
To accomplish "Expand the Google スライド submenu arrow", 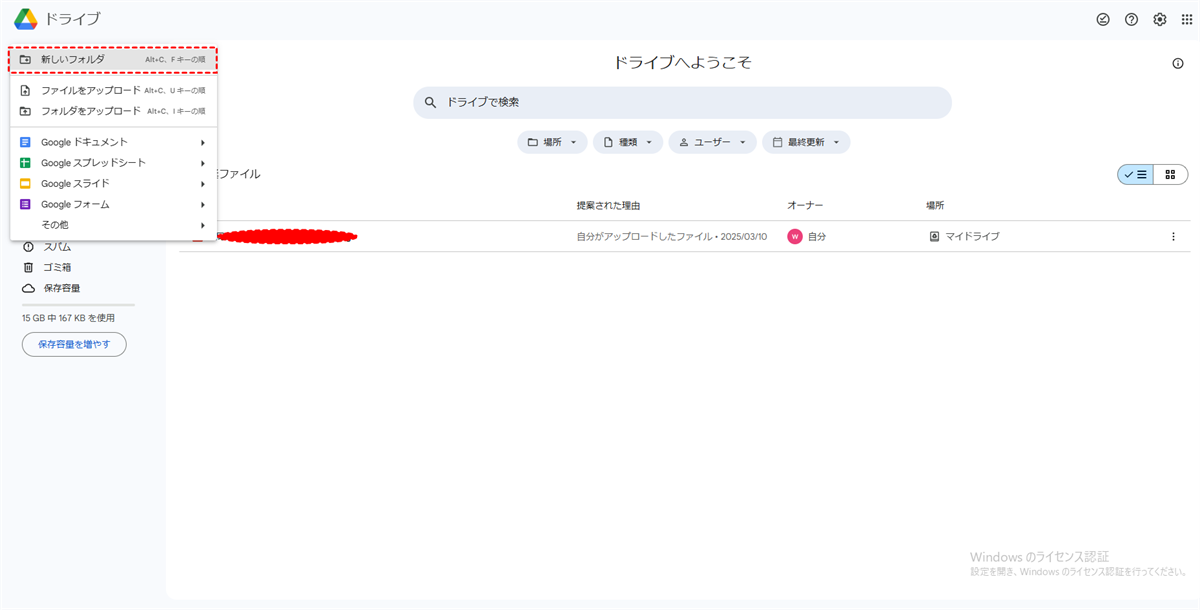I will point(202,184).
